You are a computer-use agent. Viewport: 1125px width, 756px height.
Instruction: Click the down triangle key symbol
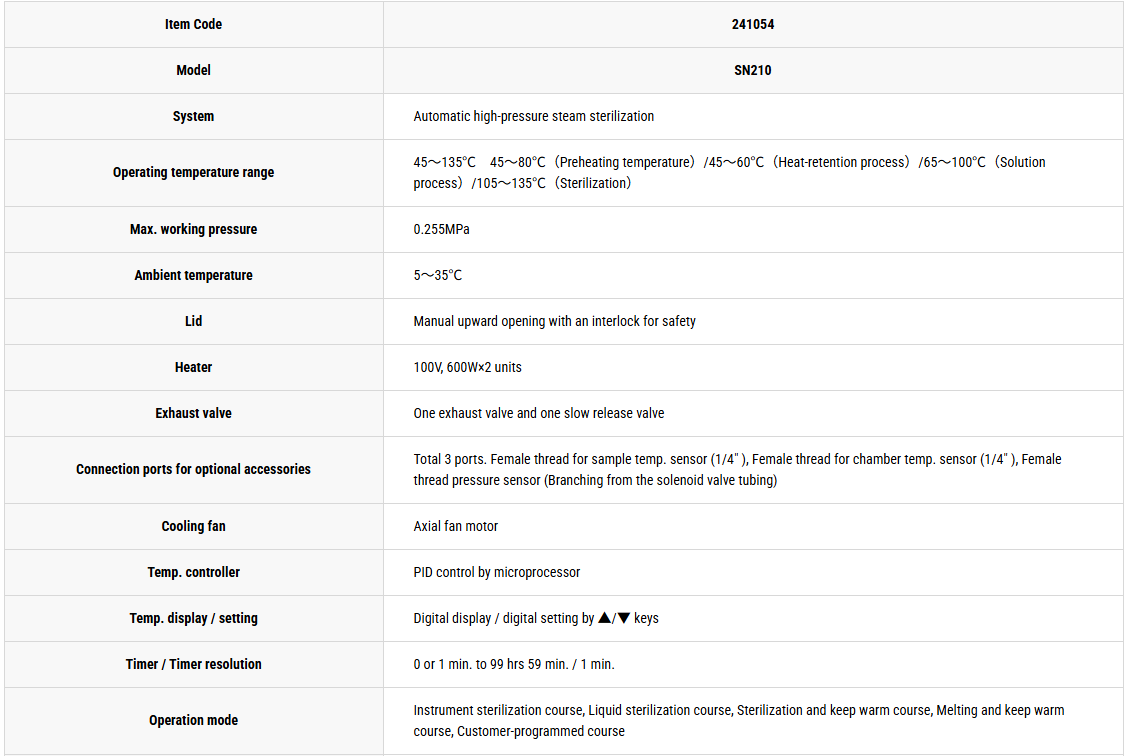coord(623,618)
